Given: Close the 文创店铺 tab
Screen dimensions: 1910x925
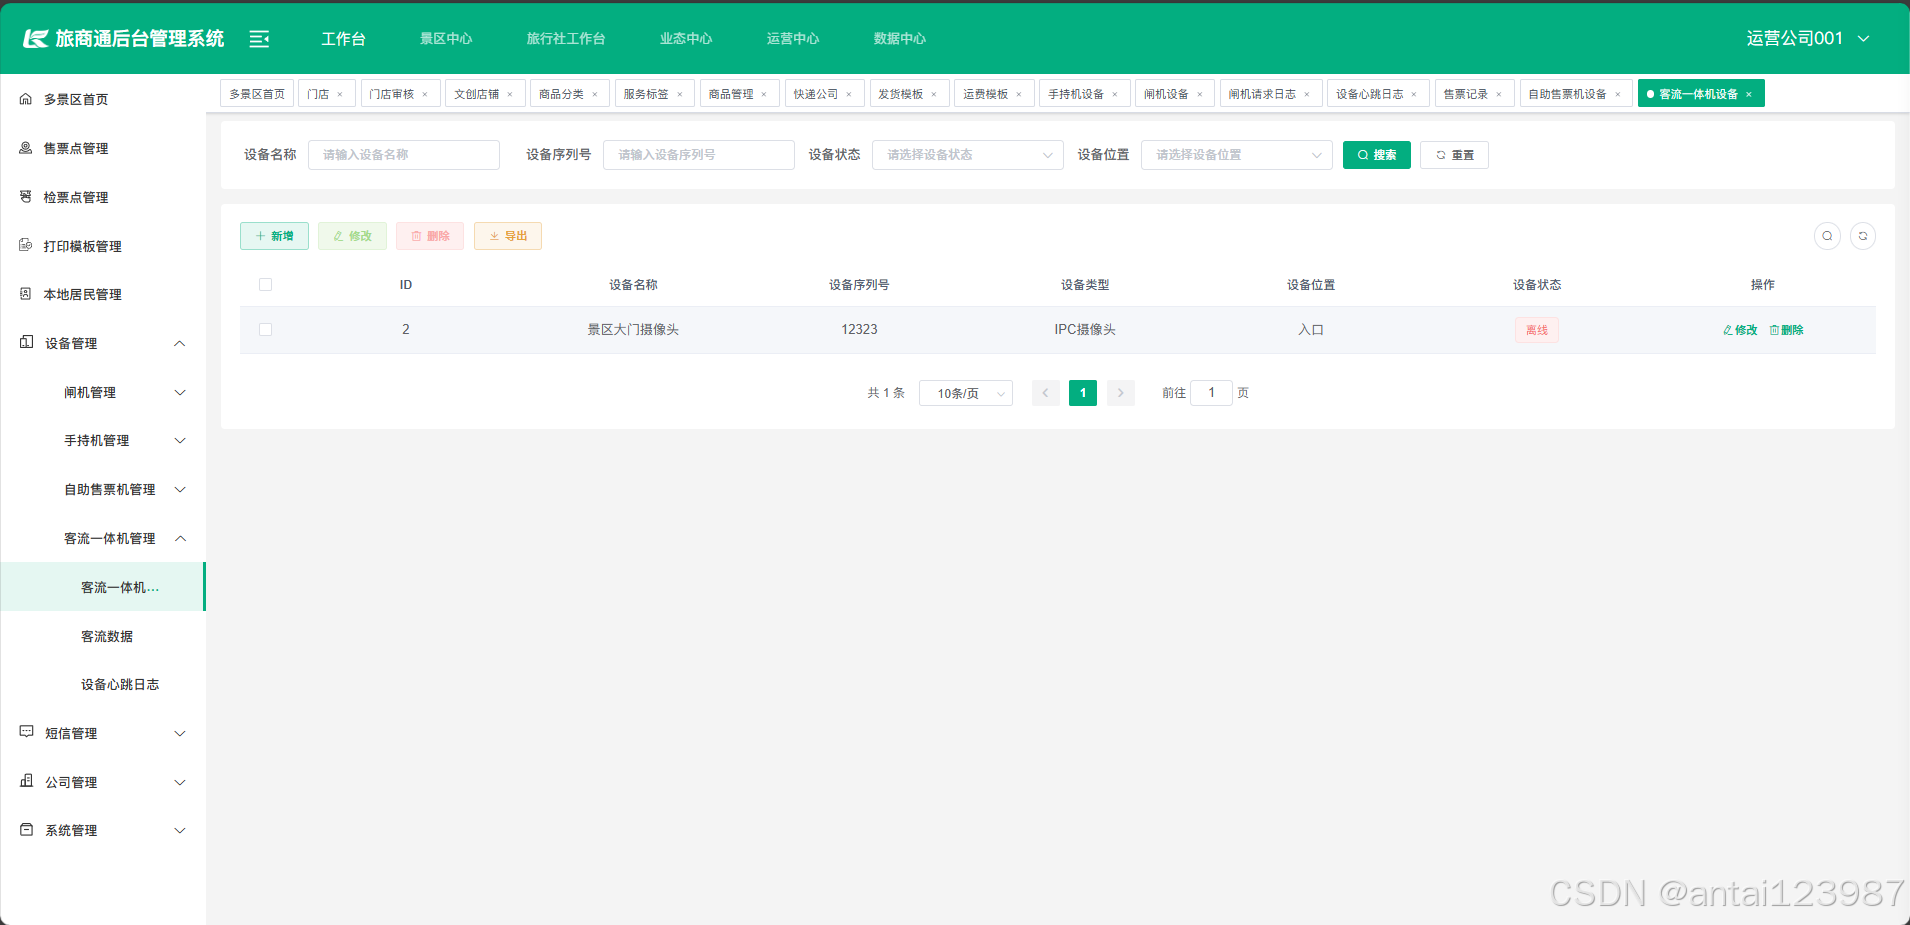Looking at the screenshot, I should click(510, 94).
